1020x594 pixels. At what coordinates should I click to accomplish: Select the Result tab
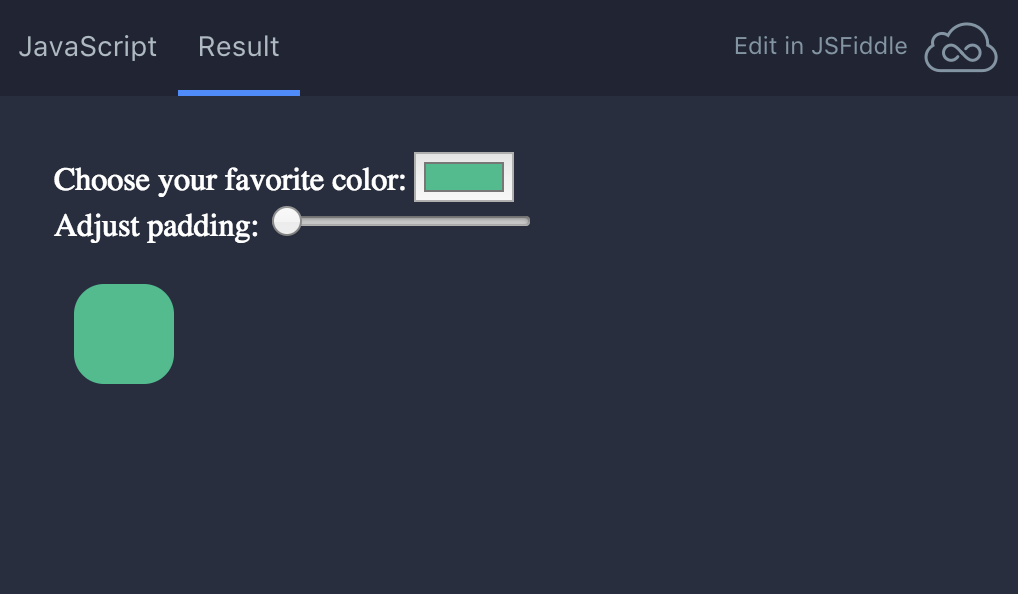(239, 47)
